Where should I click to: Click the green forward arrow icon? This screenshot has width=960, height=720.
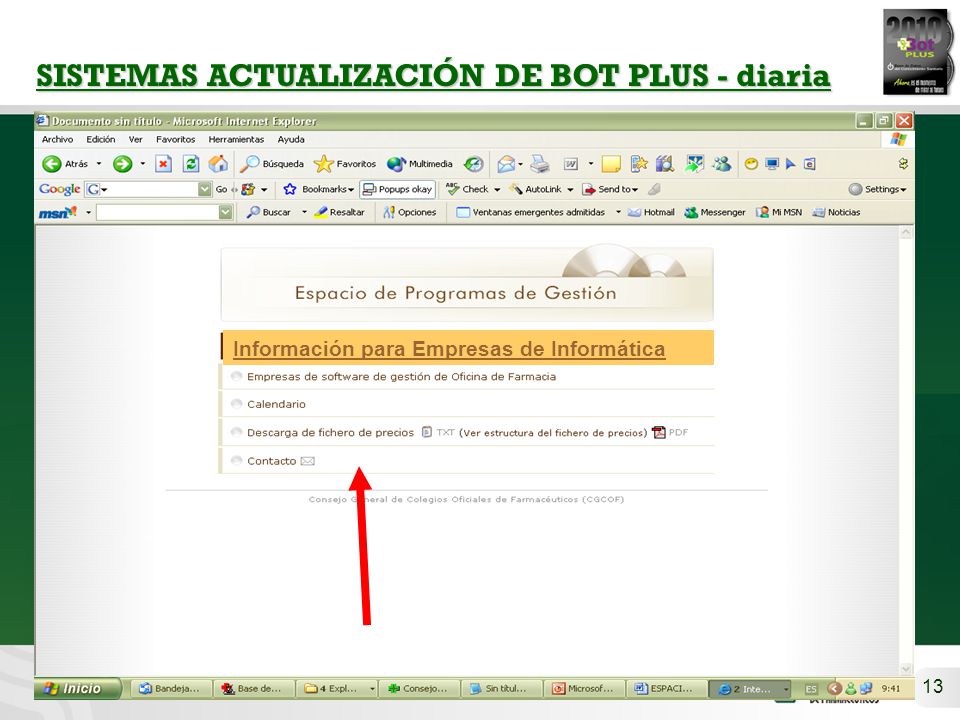[x=122, y=164]
